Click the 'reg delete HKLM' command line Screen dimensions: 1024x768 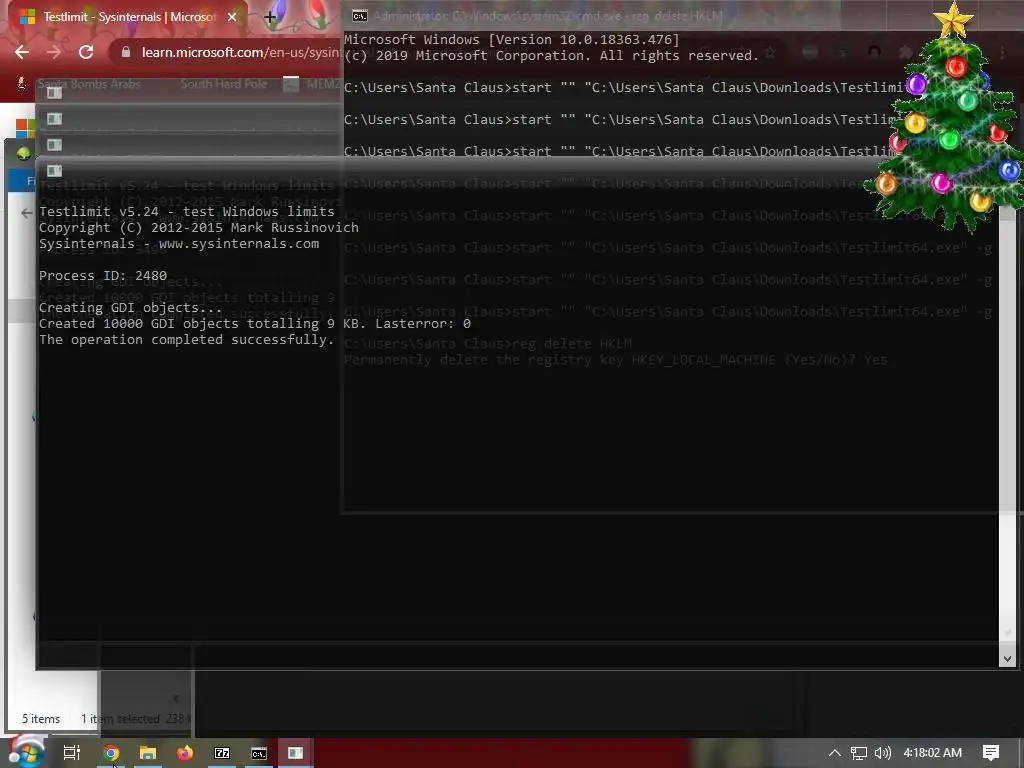click(488, 344)
